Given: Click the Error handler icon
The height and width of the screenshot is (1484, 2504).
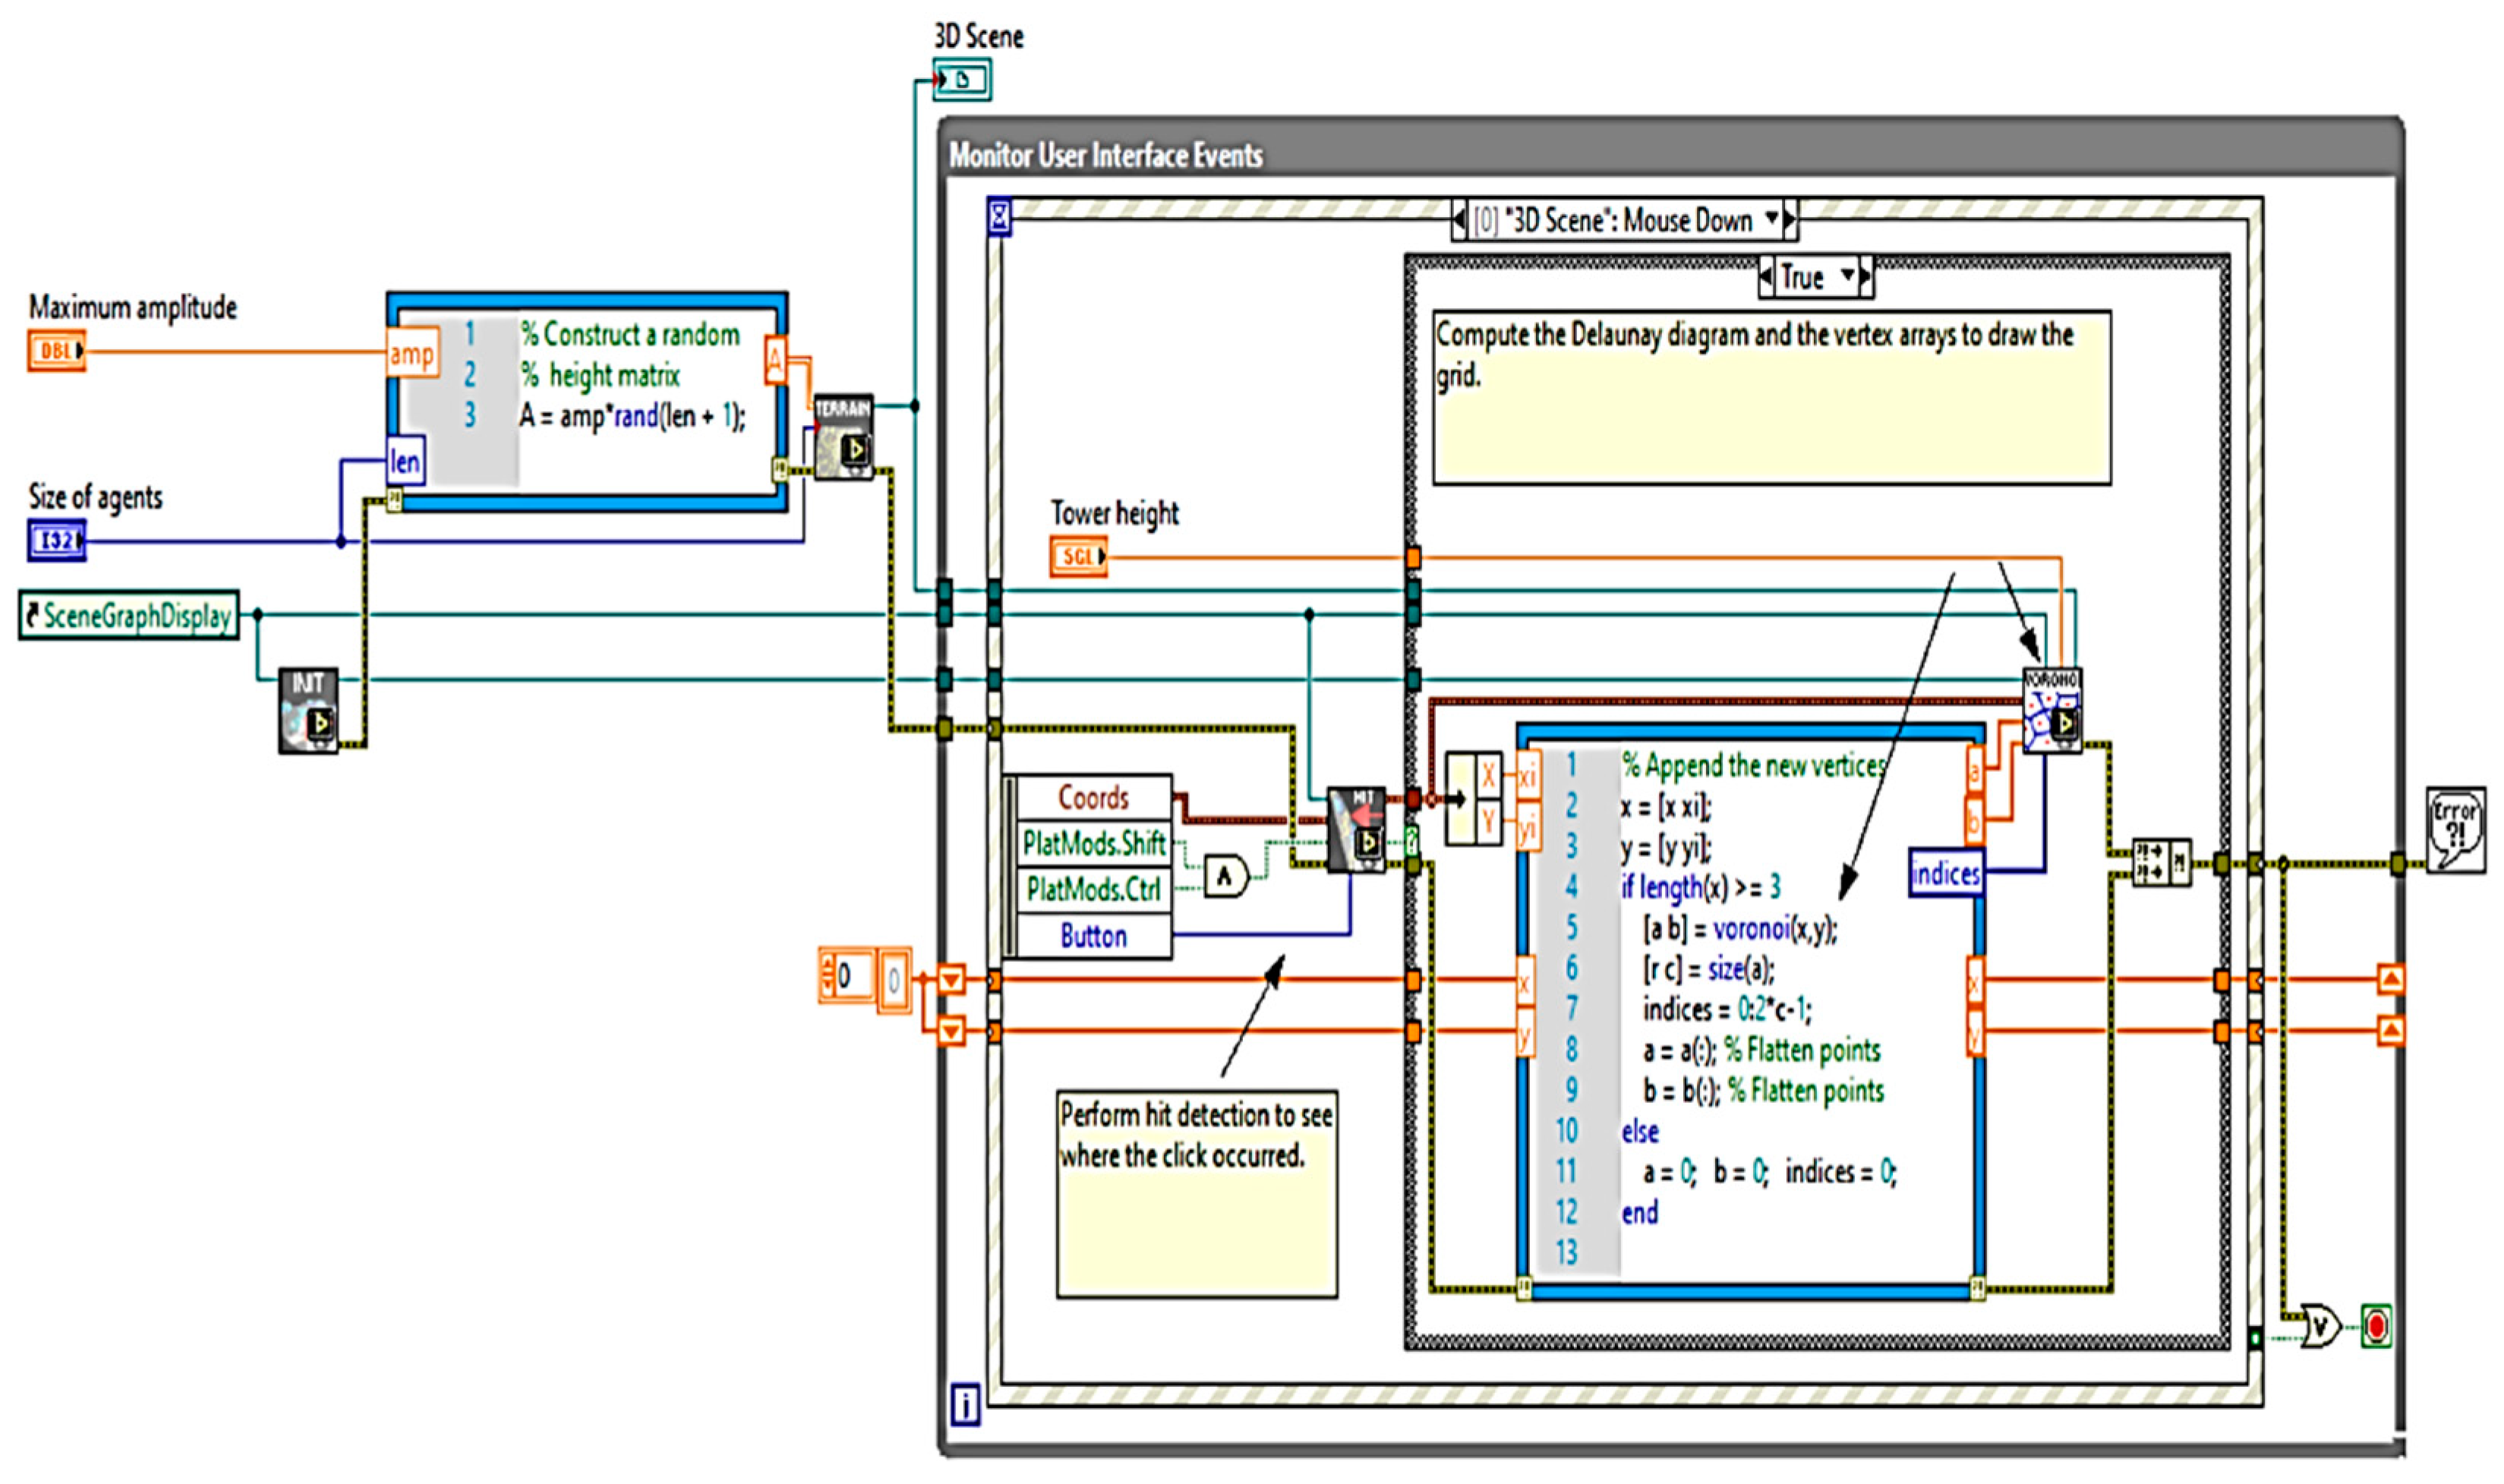Looking at the screenshot, I should (2455, 829).
